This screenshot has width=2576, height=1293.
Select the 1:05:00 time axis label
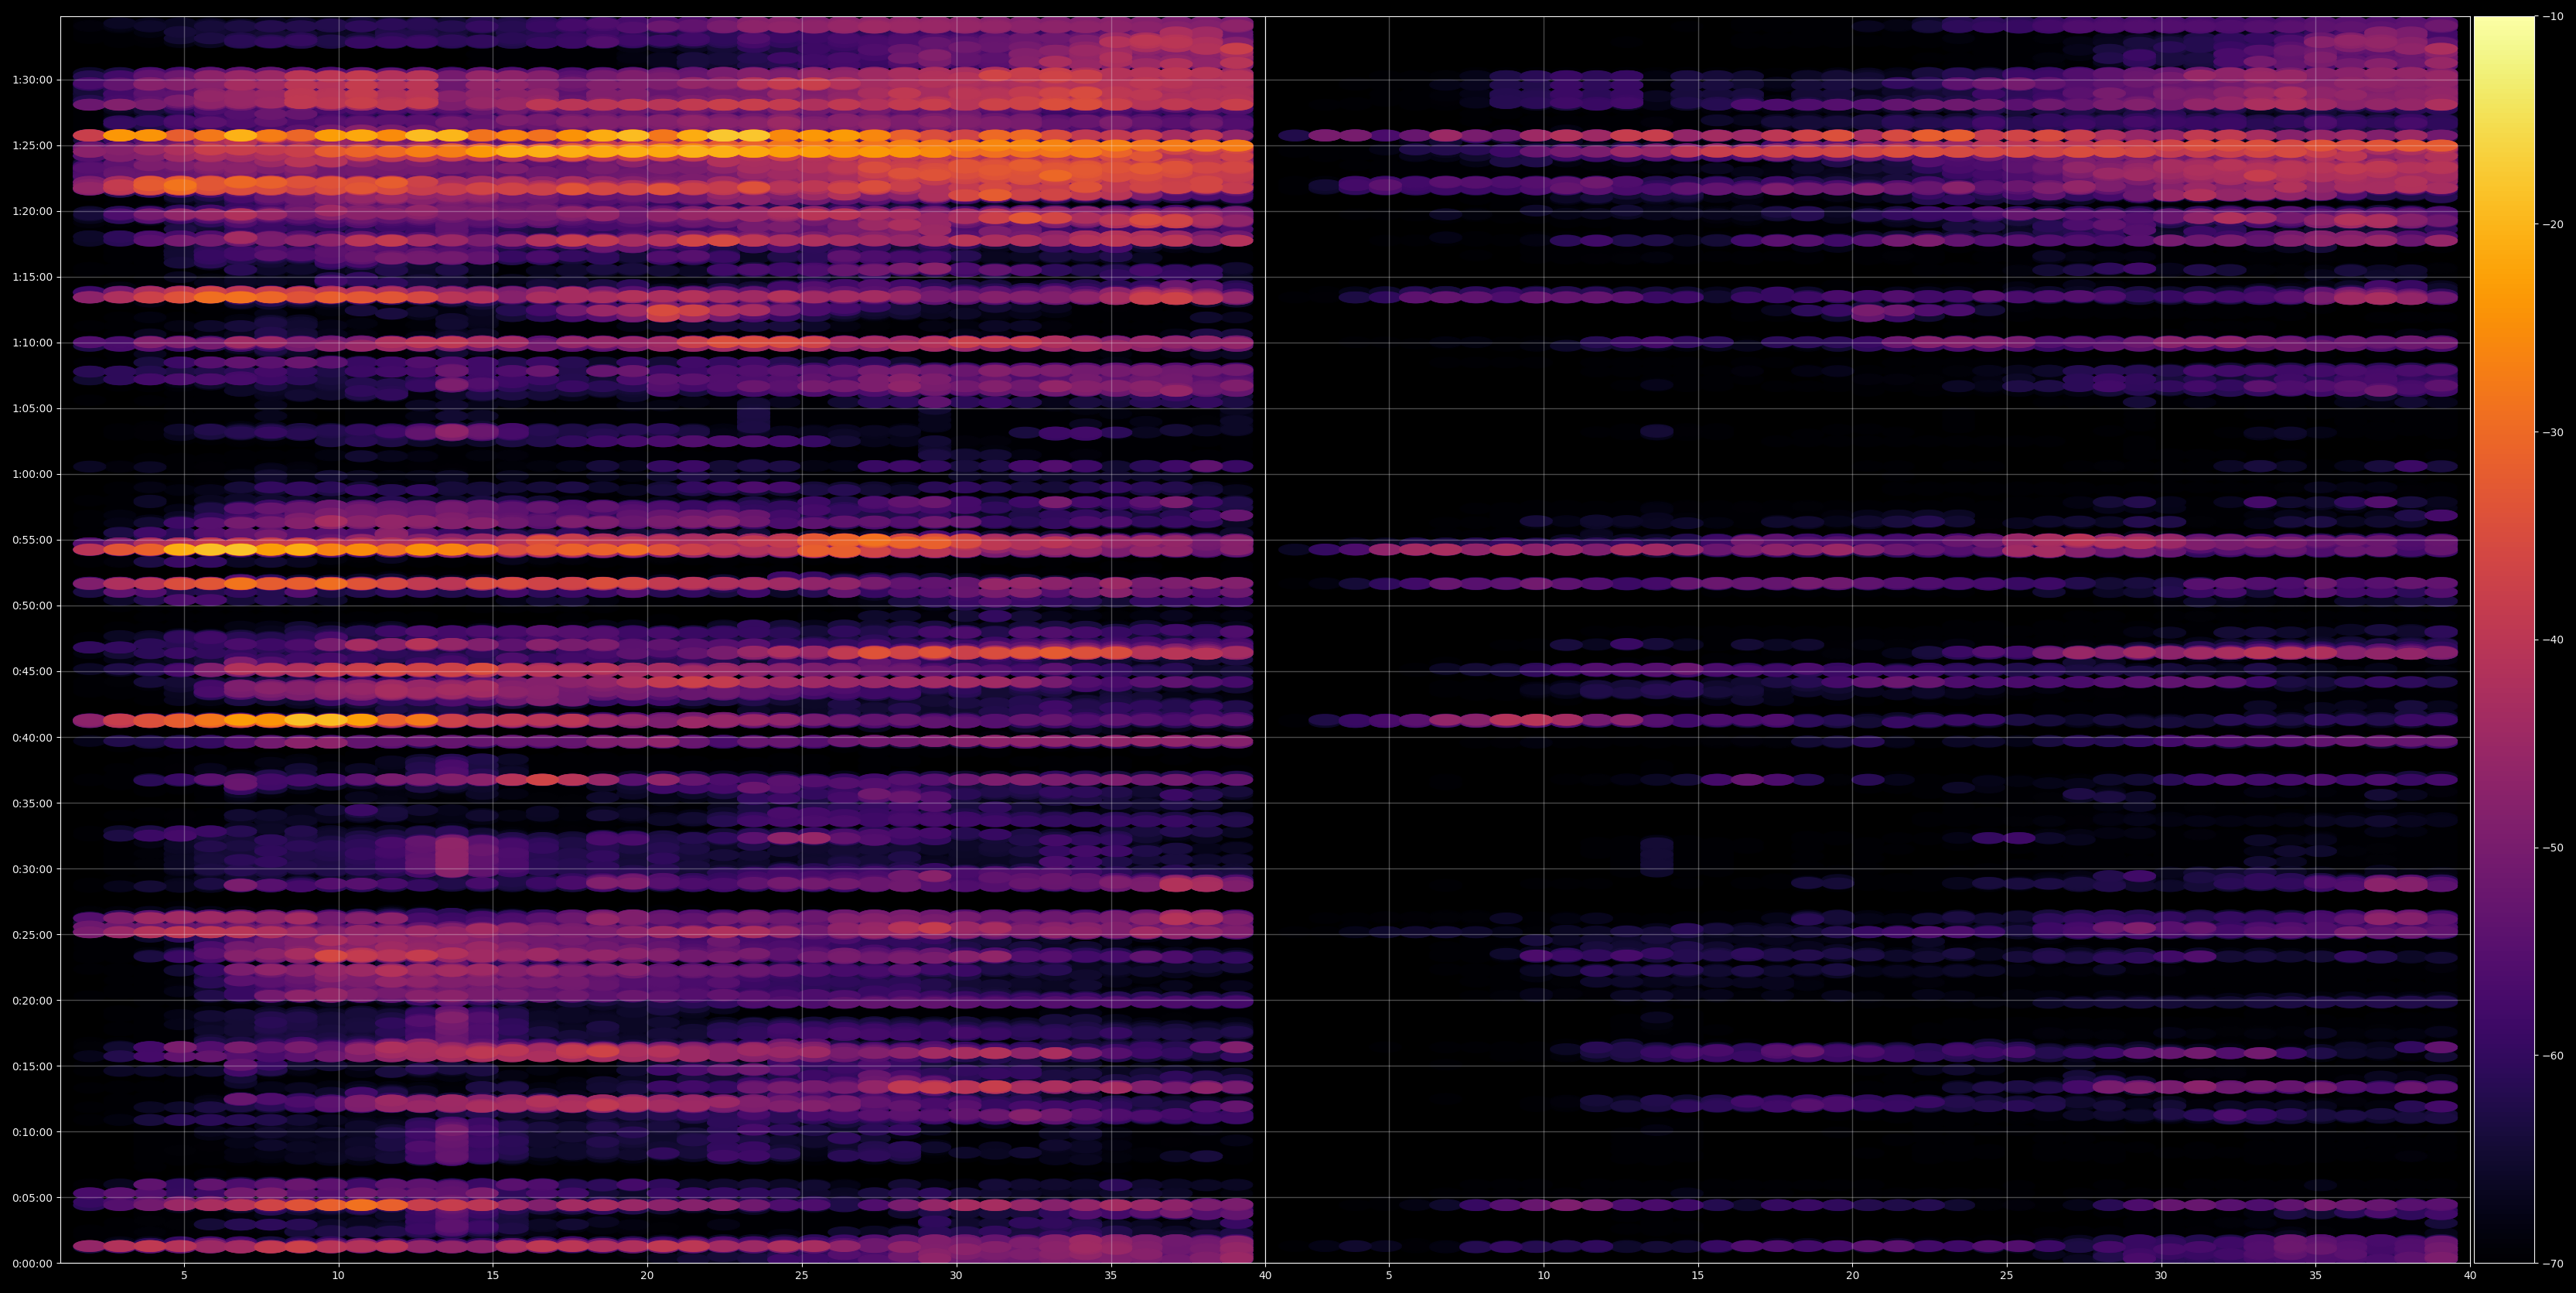[x=32, y=409]
